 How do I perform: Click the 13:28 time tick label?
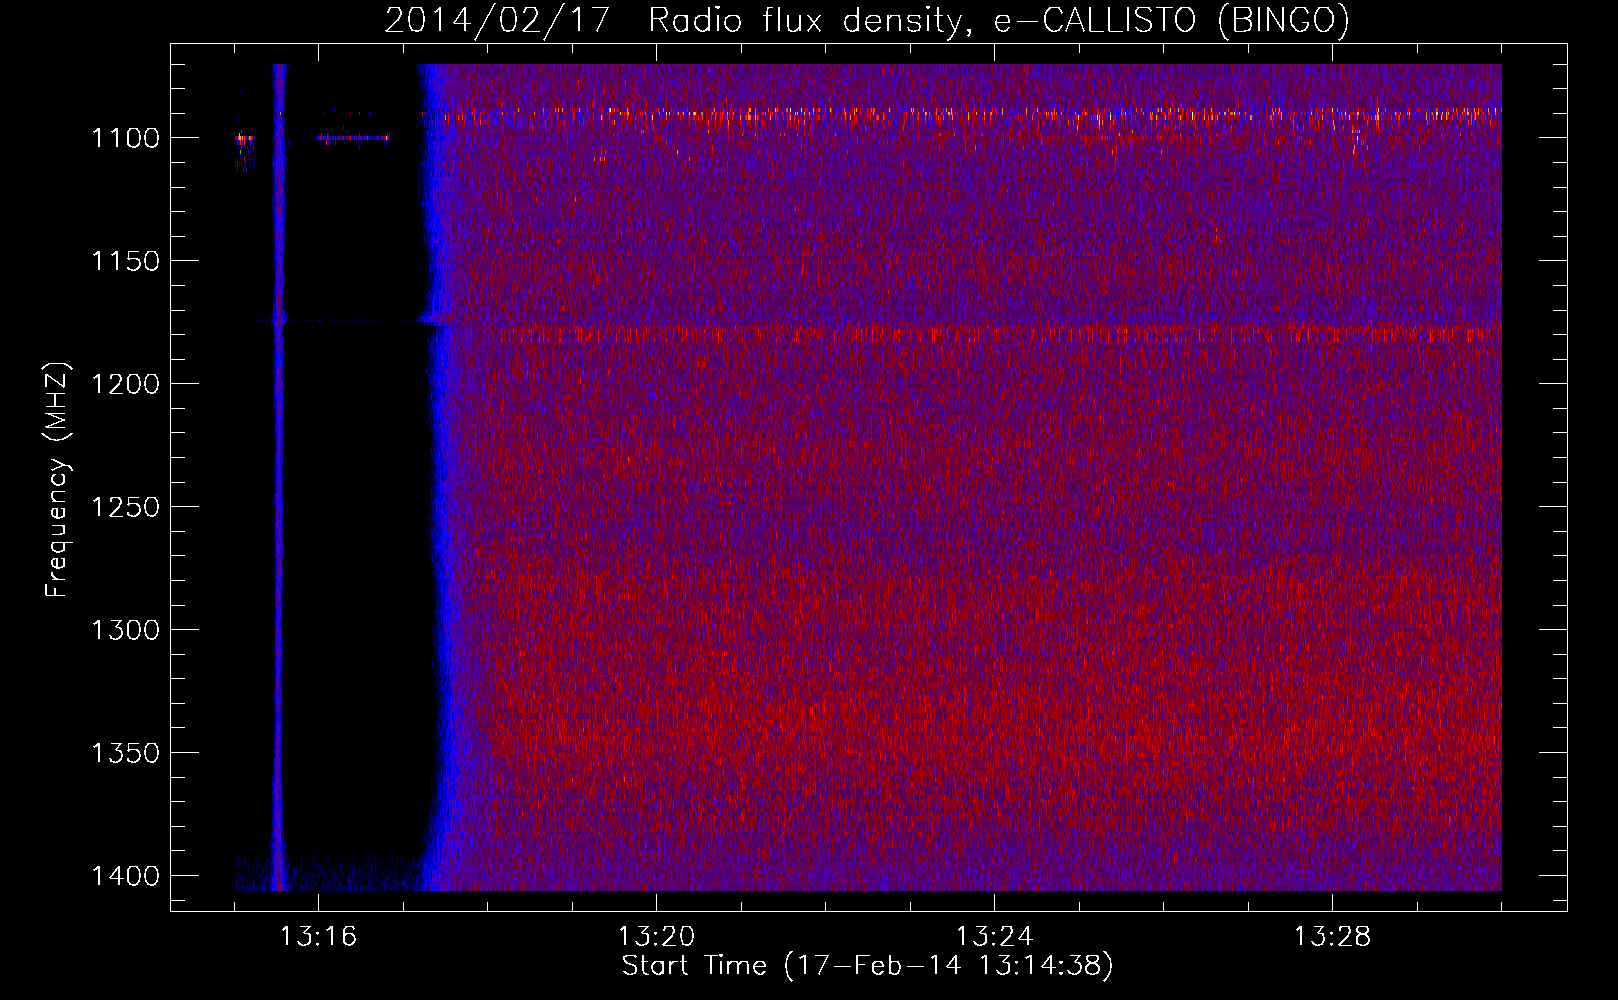[1332, 937]
